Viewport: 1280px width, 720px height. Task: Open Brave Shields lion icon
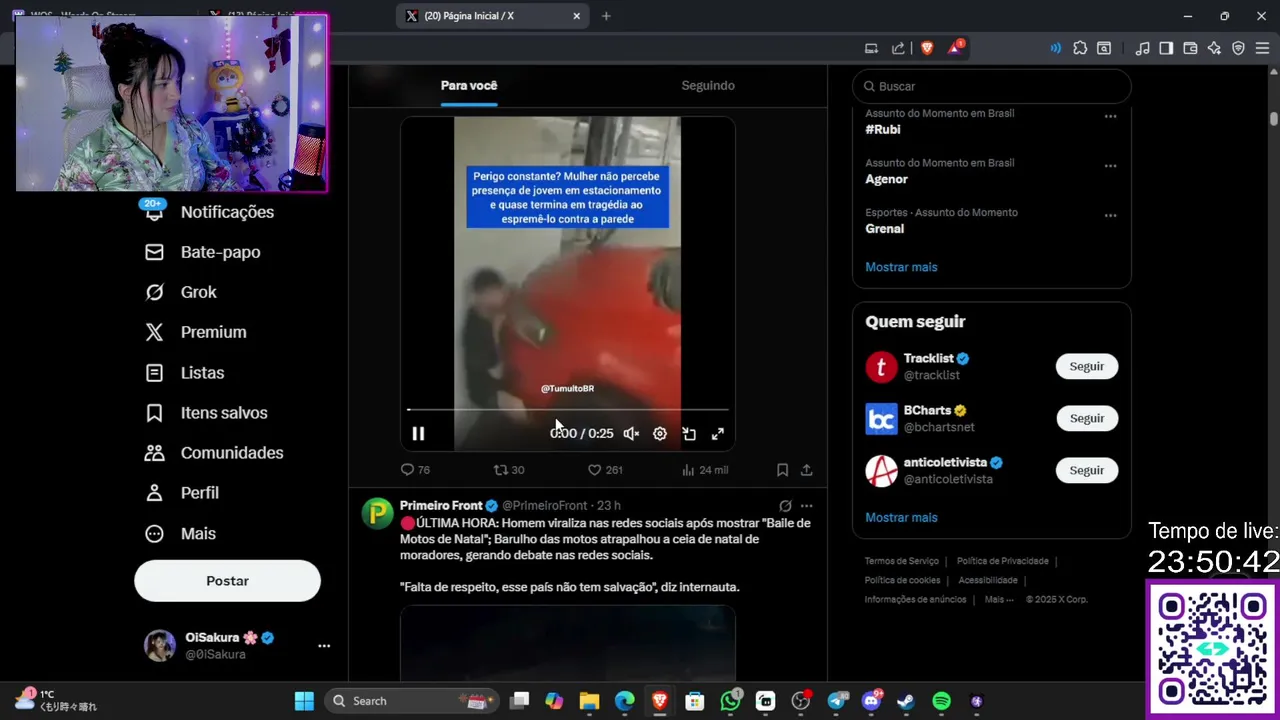[927, 48]
